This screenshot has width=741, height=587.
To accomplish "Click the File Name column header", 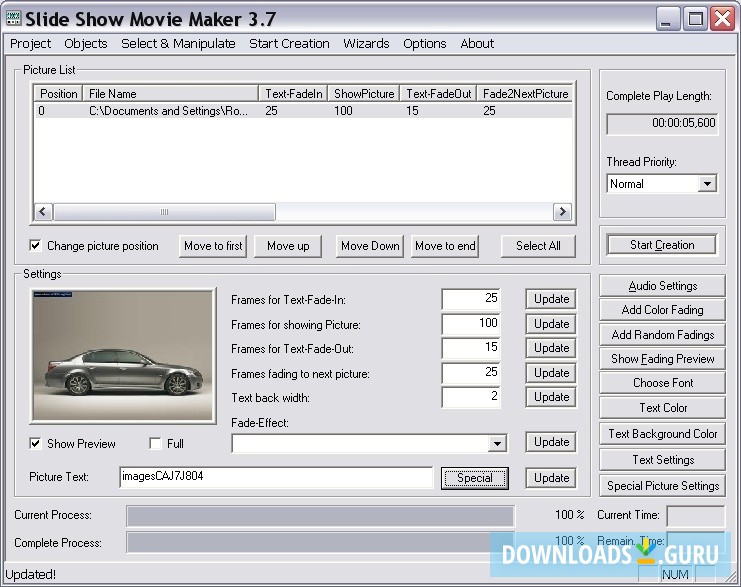I will coord(171,94).
